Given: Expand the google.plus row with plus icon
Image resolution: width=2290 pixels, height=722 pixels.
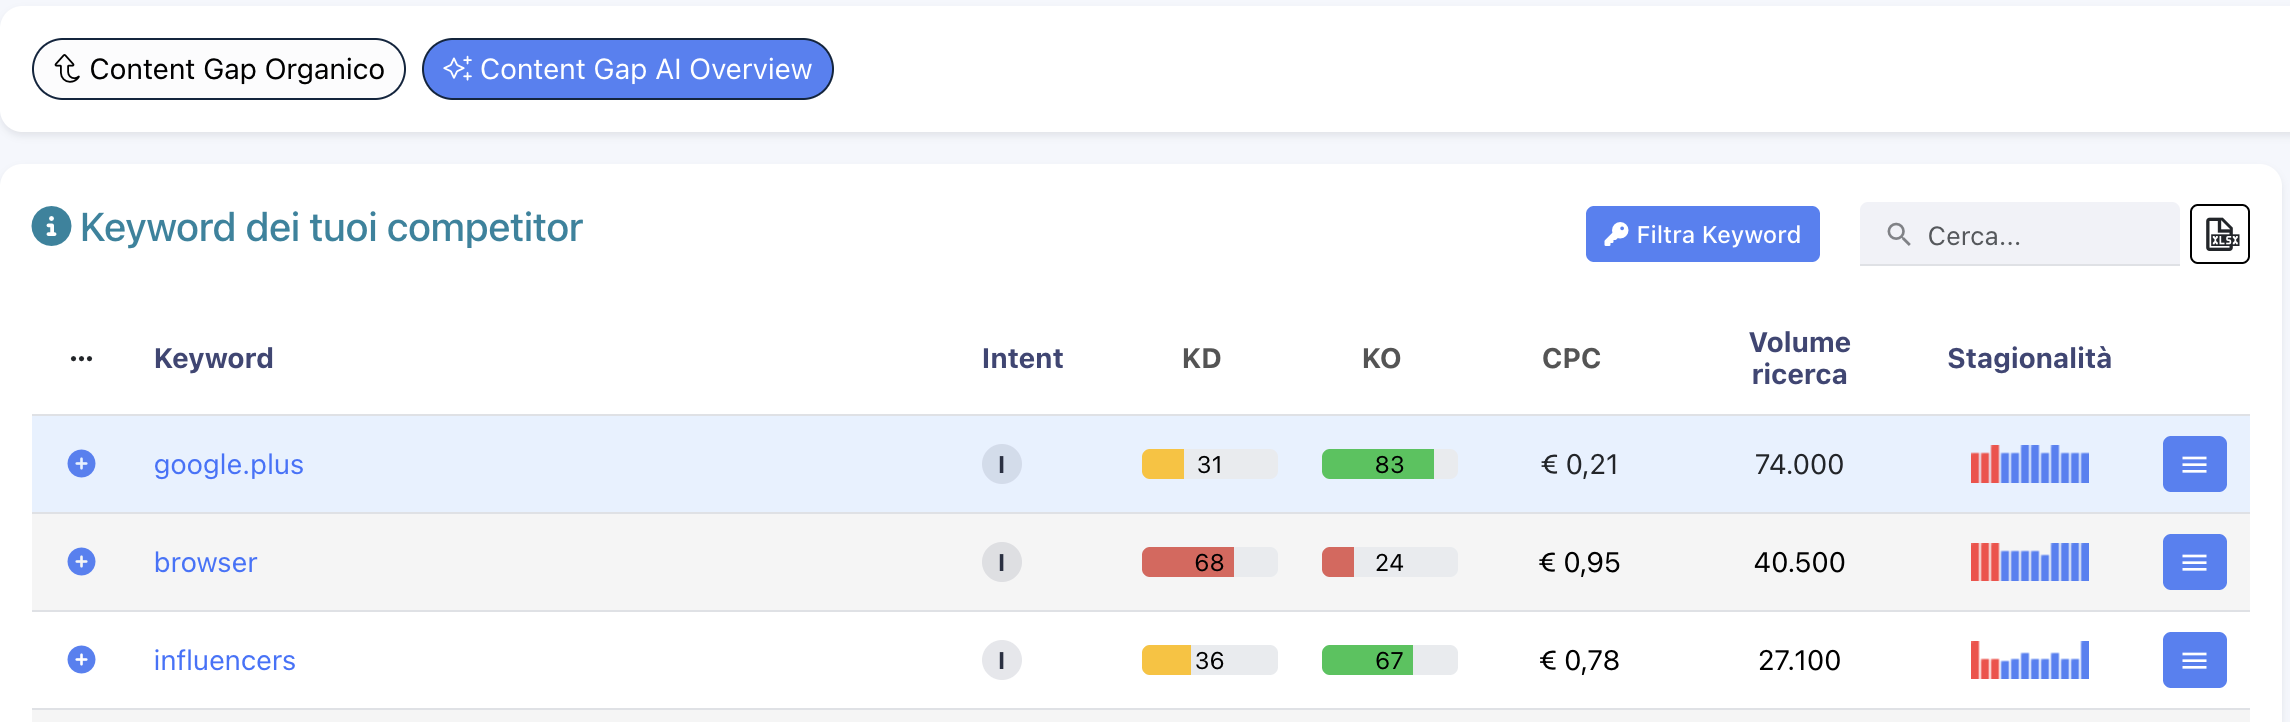Looking at the screenshot, I should coord(82,464).
